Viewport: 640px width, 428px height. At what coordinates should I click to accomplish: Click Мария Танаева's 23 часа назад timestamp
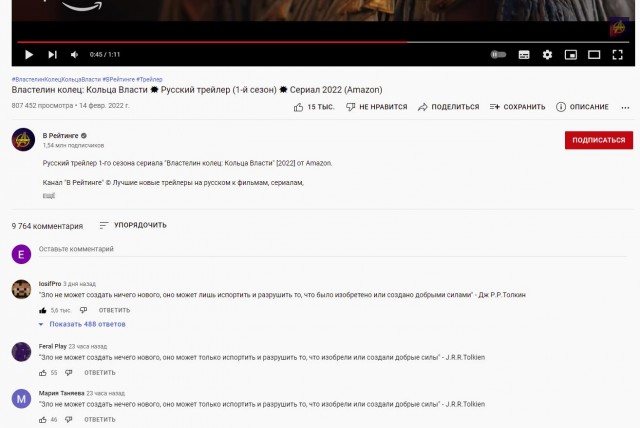point(105,393)
